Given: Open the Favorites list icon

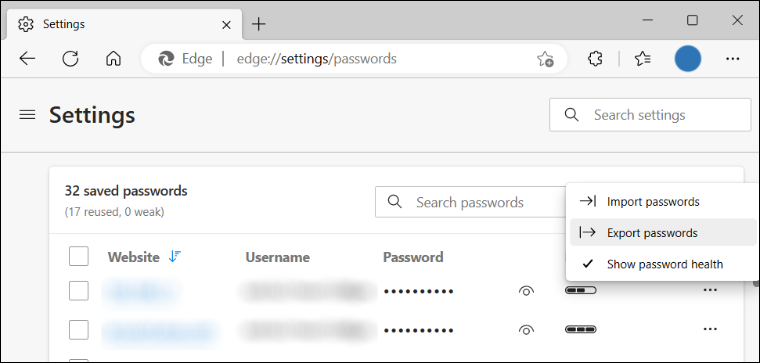Looking at the screenshot, I should coord(642,59).
